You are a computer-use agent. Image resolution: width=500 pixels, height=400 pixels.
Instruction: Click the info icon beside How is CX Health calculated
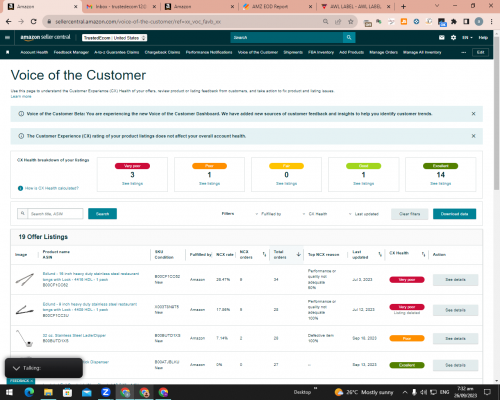point(20,188)
